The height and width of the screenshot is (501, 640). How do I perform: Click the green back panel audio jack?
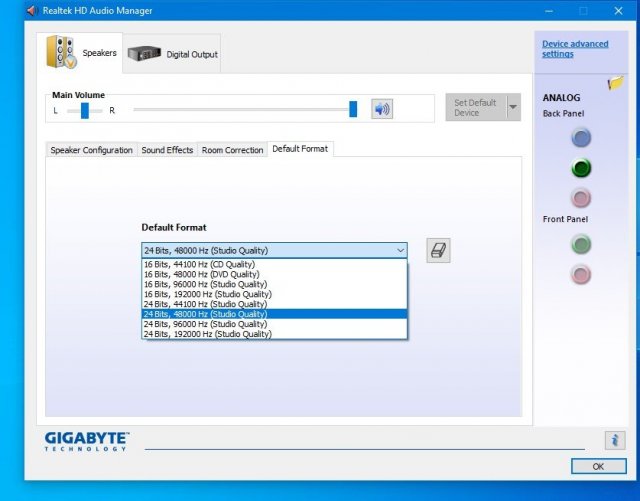pyautogui.click(x=580, y=167)
